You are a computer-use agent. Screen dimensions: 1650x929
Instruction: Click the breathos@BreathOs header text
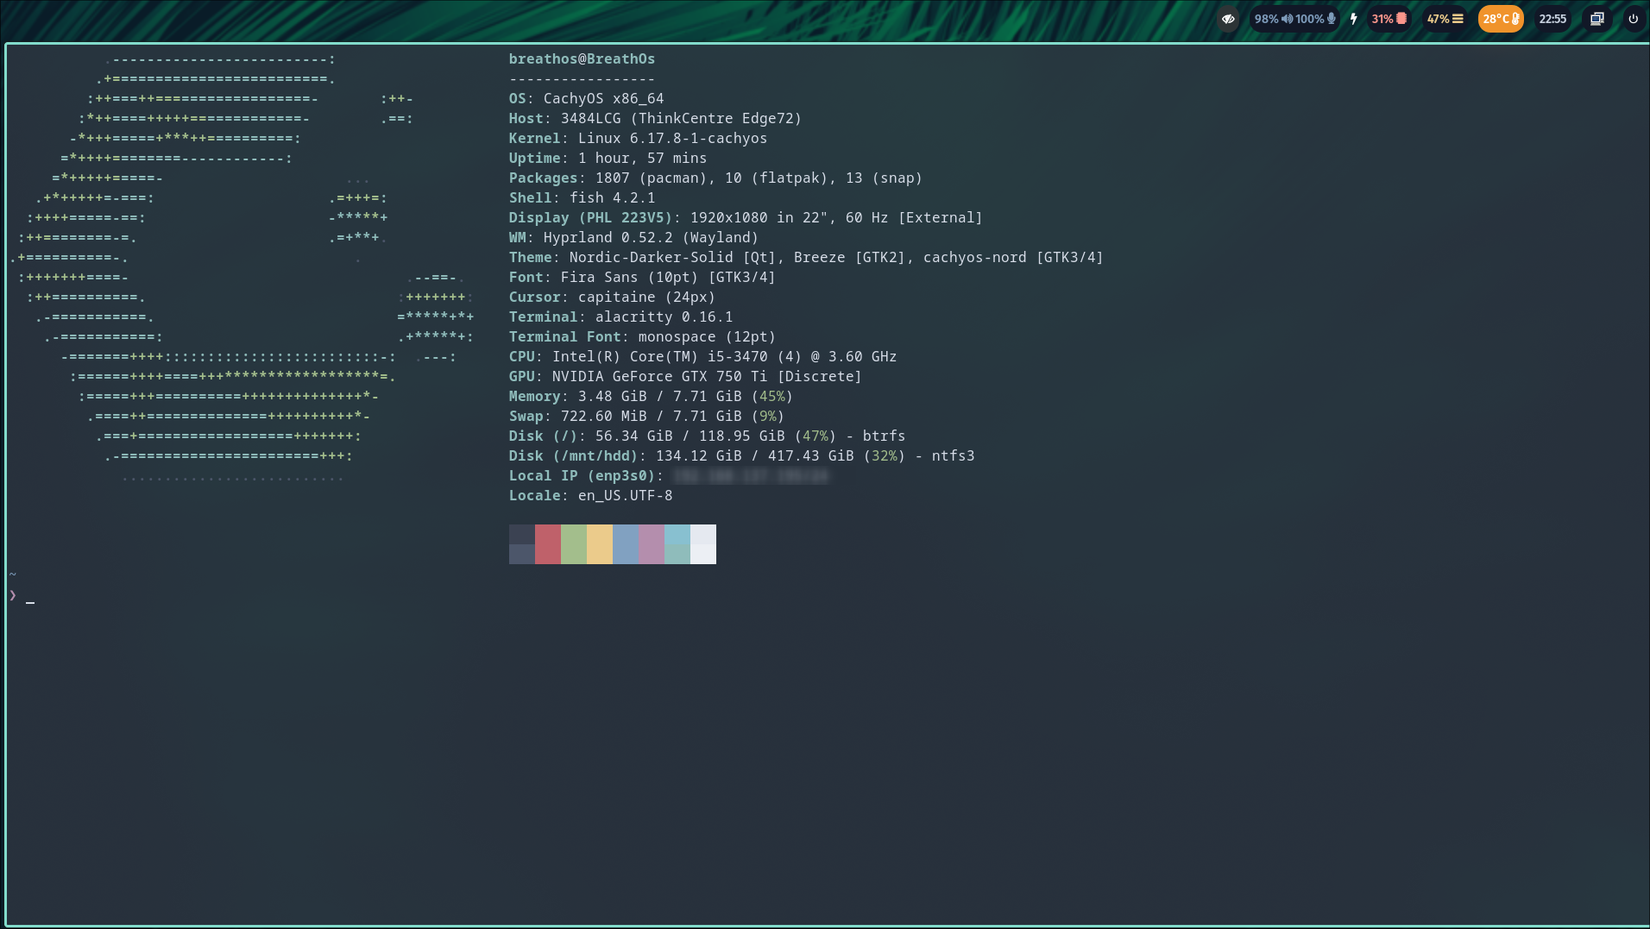582,58
